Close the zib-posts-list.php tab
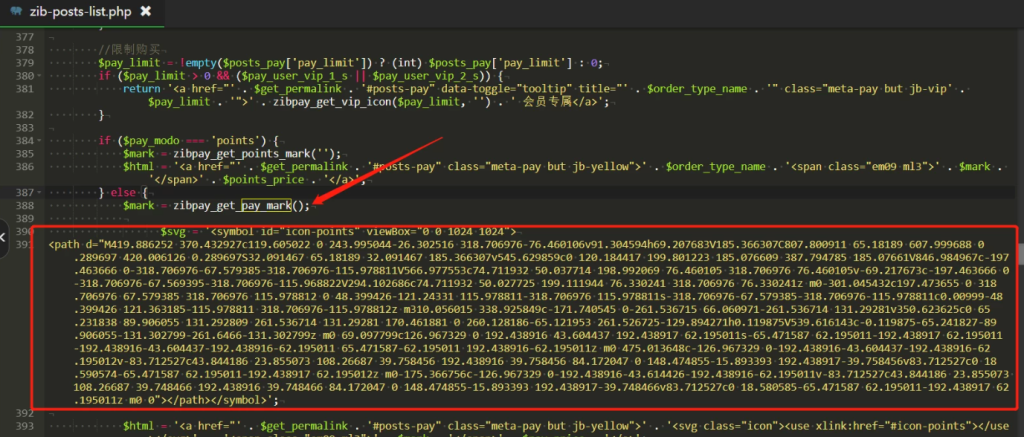The width and height of the screenshot is (1024, 437). point(146,11)
